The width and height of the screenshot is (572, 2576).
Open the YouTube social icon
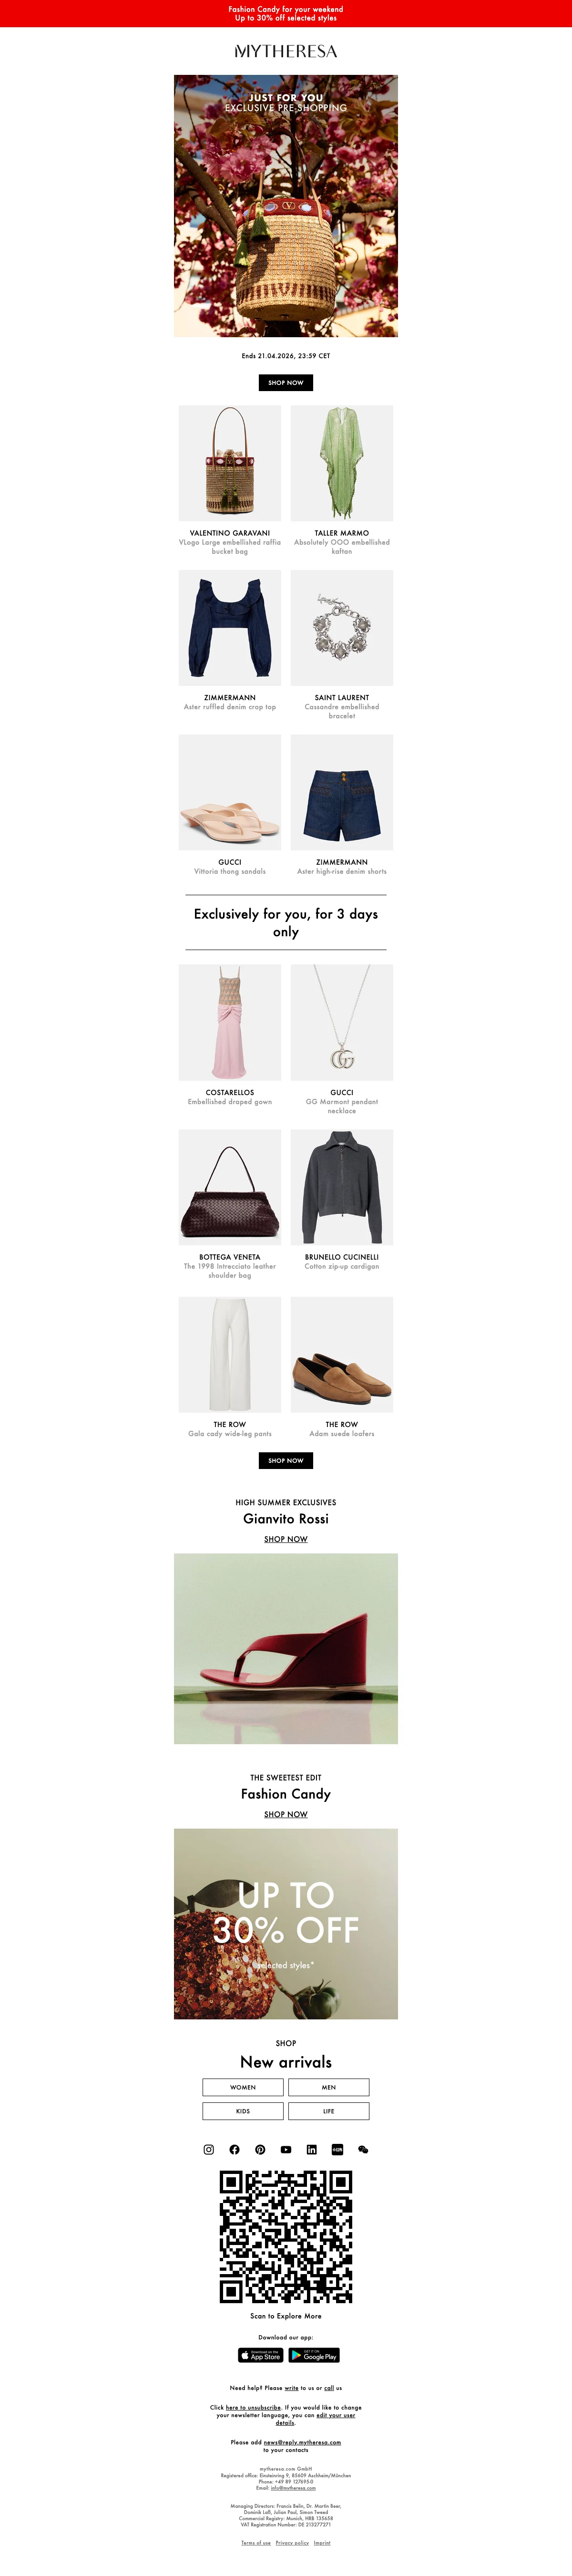[x=286, y=2149]
